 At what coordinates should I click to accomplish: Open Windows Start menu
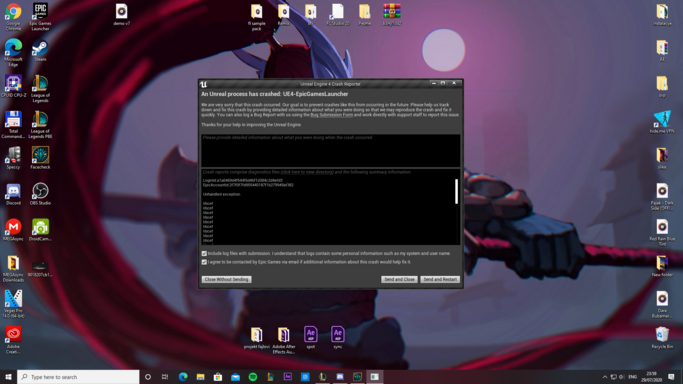(x=8, y=377)
